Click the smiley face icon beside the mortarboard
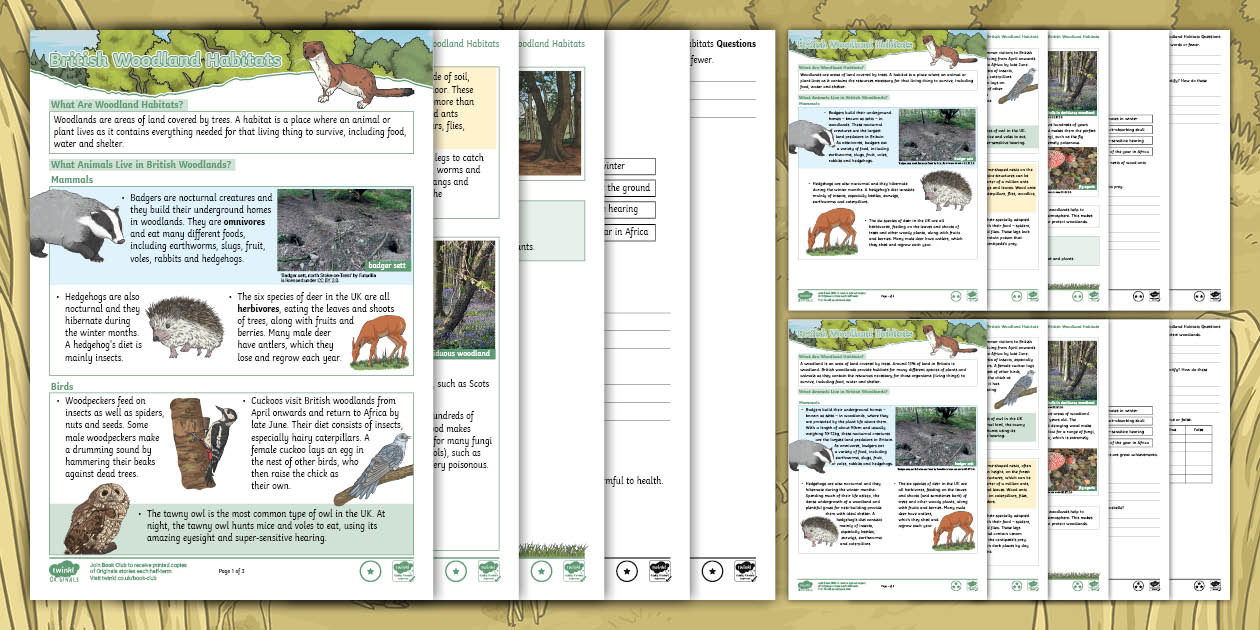1260x630 pixels. 1138,295
